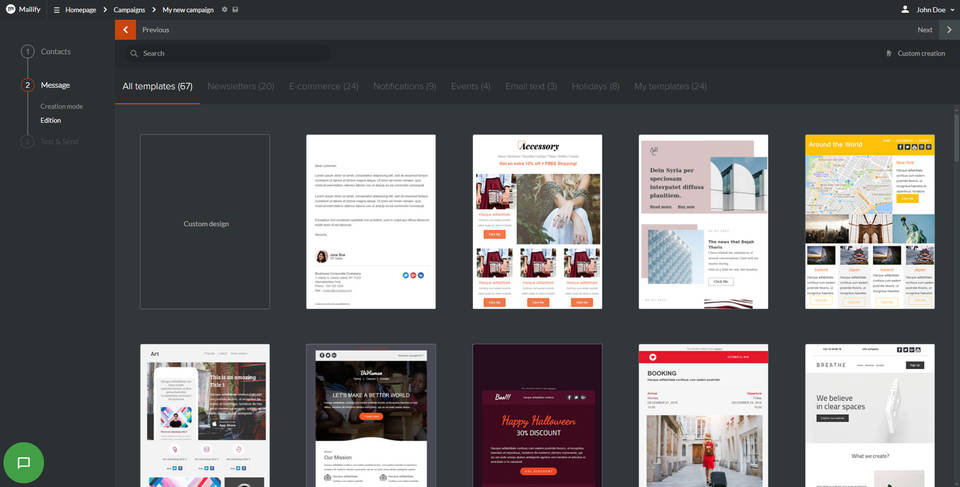Choose the Happy Halloween template thumbnail
Viewport: 960px width, 487px height.
point(537,415)
